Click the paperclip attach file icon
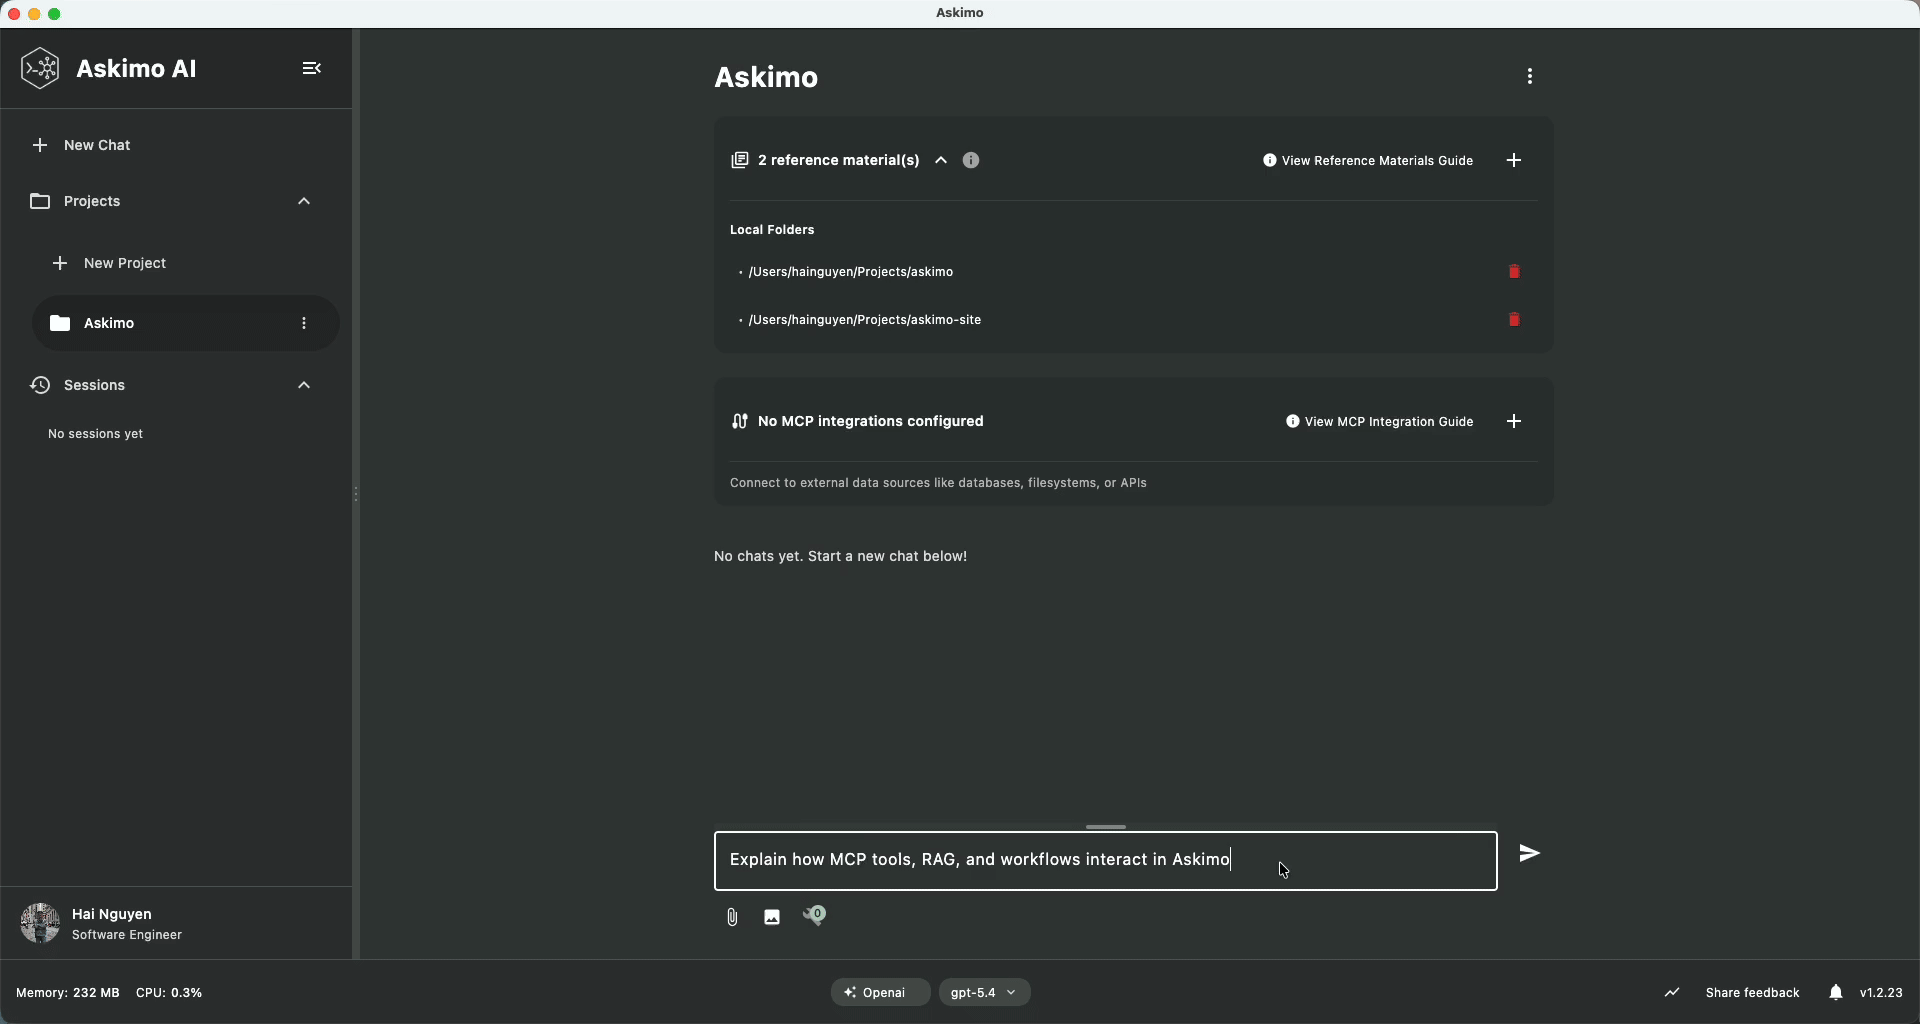Viewport: 1920px width, 1024px height. click(x=732, y=917)
